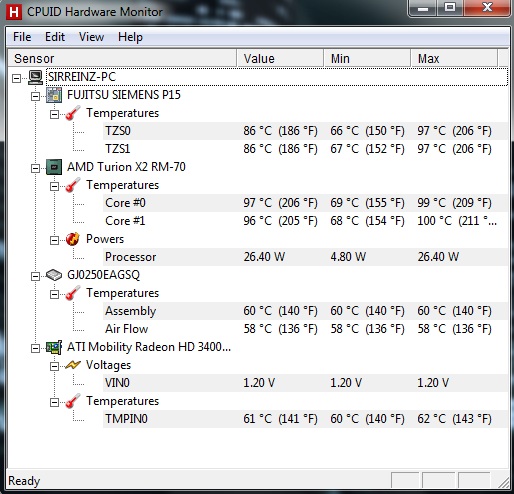Click the thermometer icon under FUJITSU SIEMENS P15

(x=73, y=113)
